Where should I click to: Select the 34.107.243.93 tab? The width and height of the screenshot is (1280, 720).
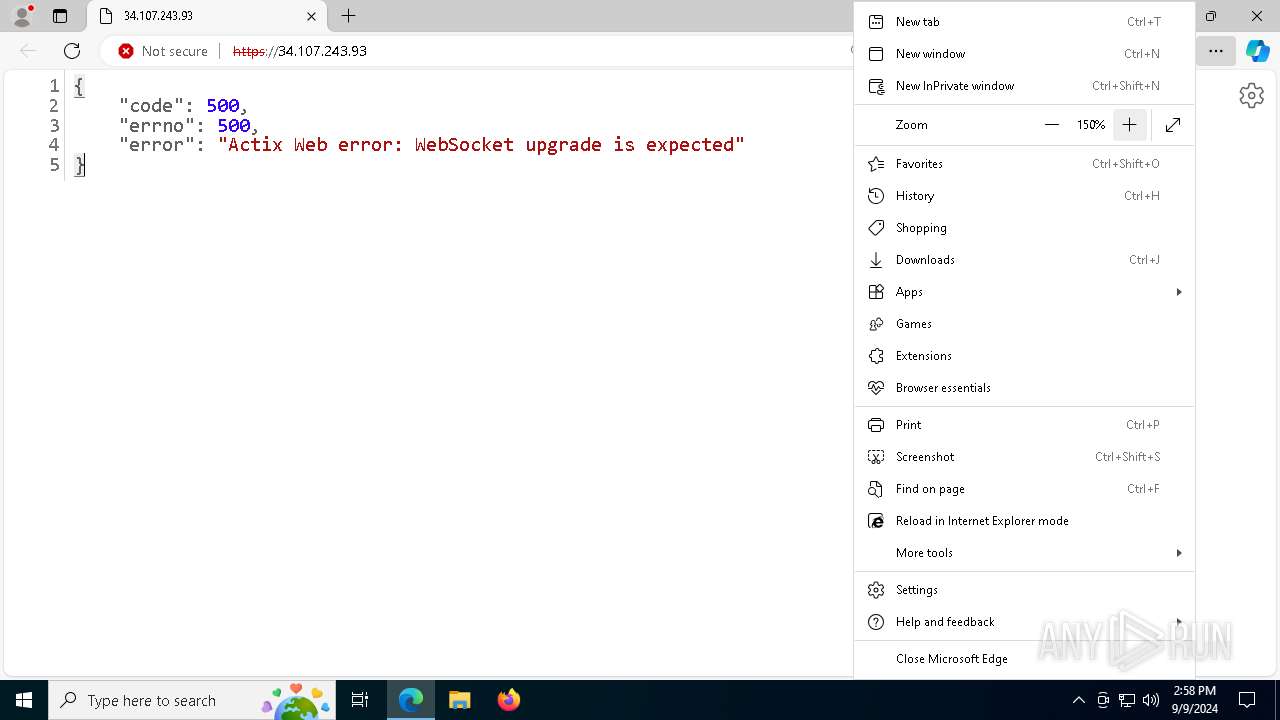[207, 16]
